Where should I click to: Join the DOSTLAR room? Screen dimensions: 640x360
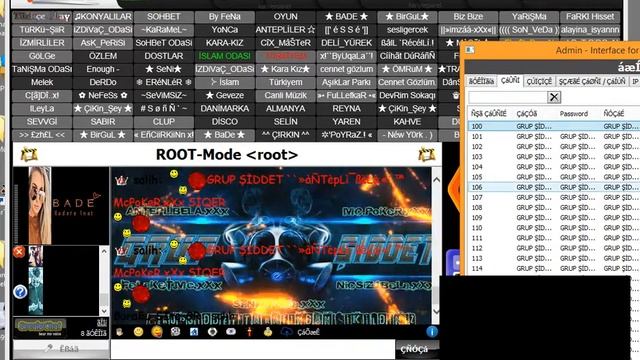click(x=164, y=56)
